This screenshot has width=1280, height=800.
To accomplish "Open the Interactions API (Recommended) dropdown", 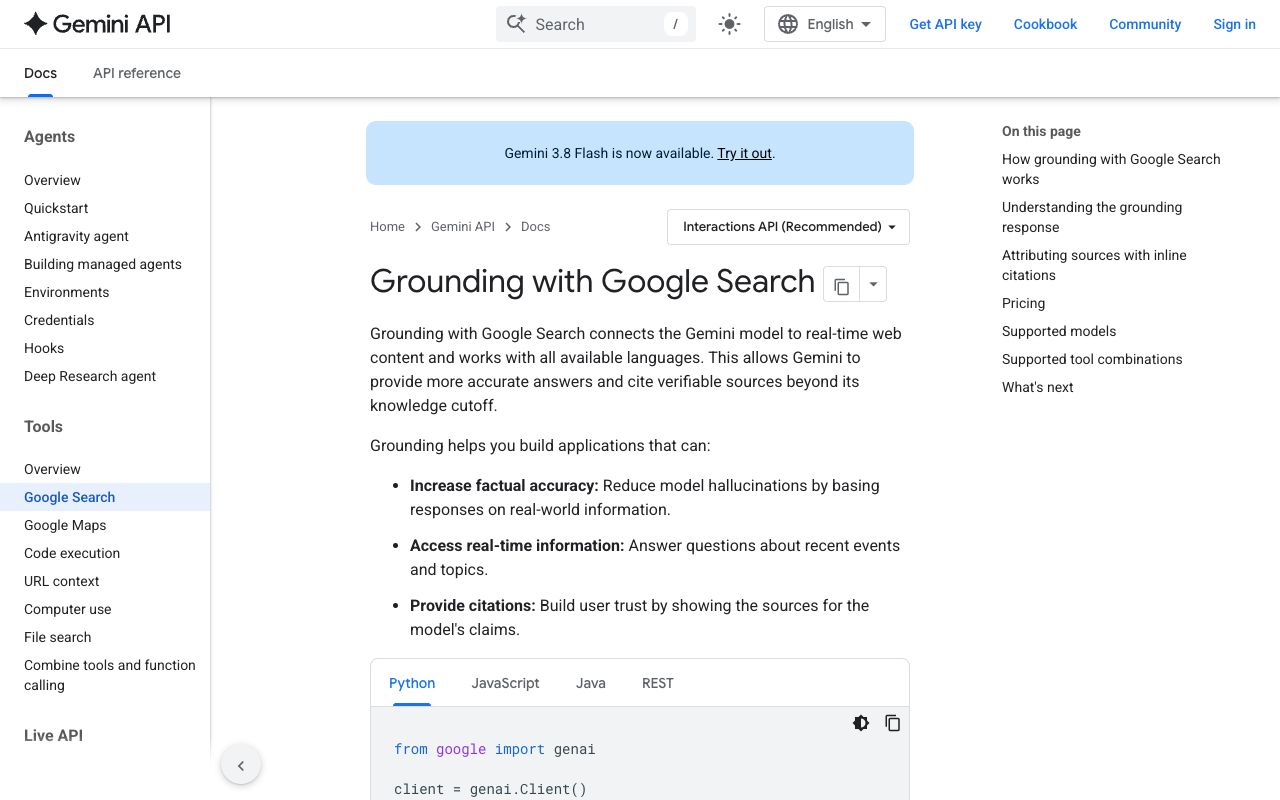I will coord(788,227).
